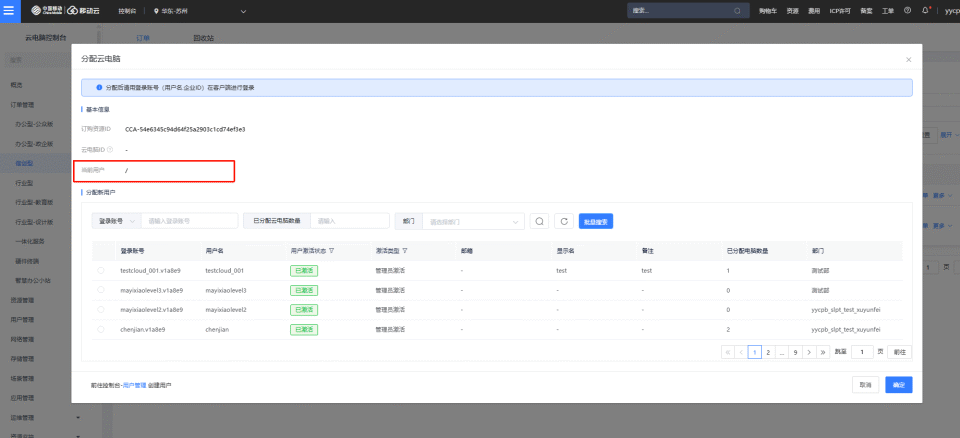Click 已激活 status badge for chenjian
The image size is (960, 438).
click(304, 330)
